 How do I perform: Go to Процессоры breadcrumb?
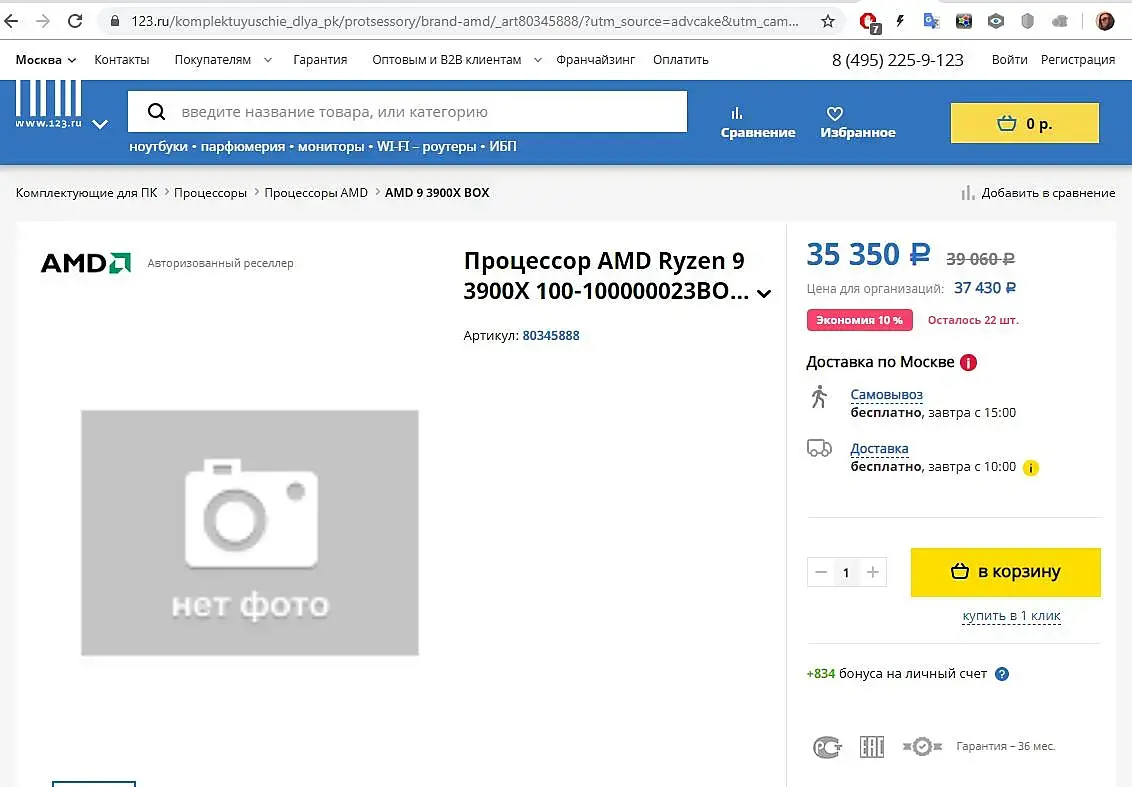tap(210, 193)
